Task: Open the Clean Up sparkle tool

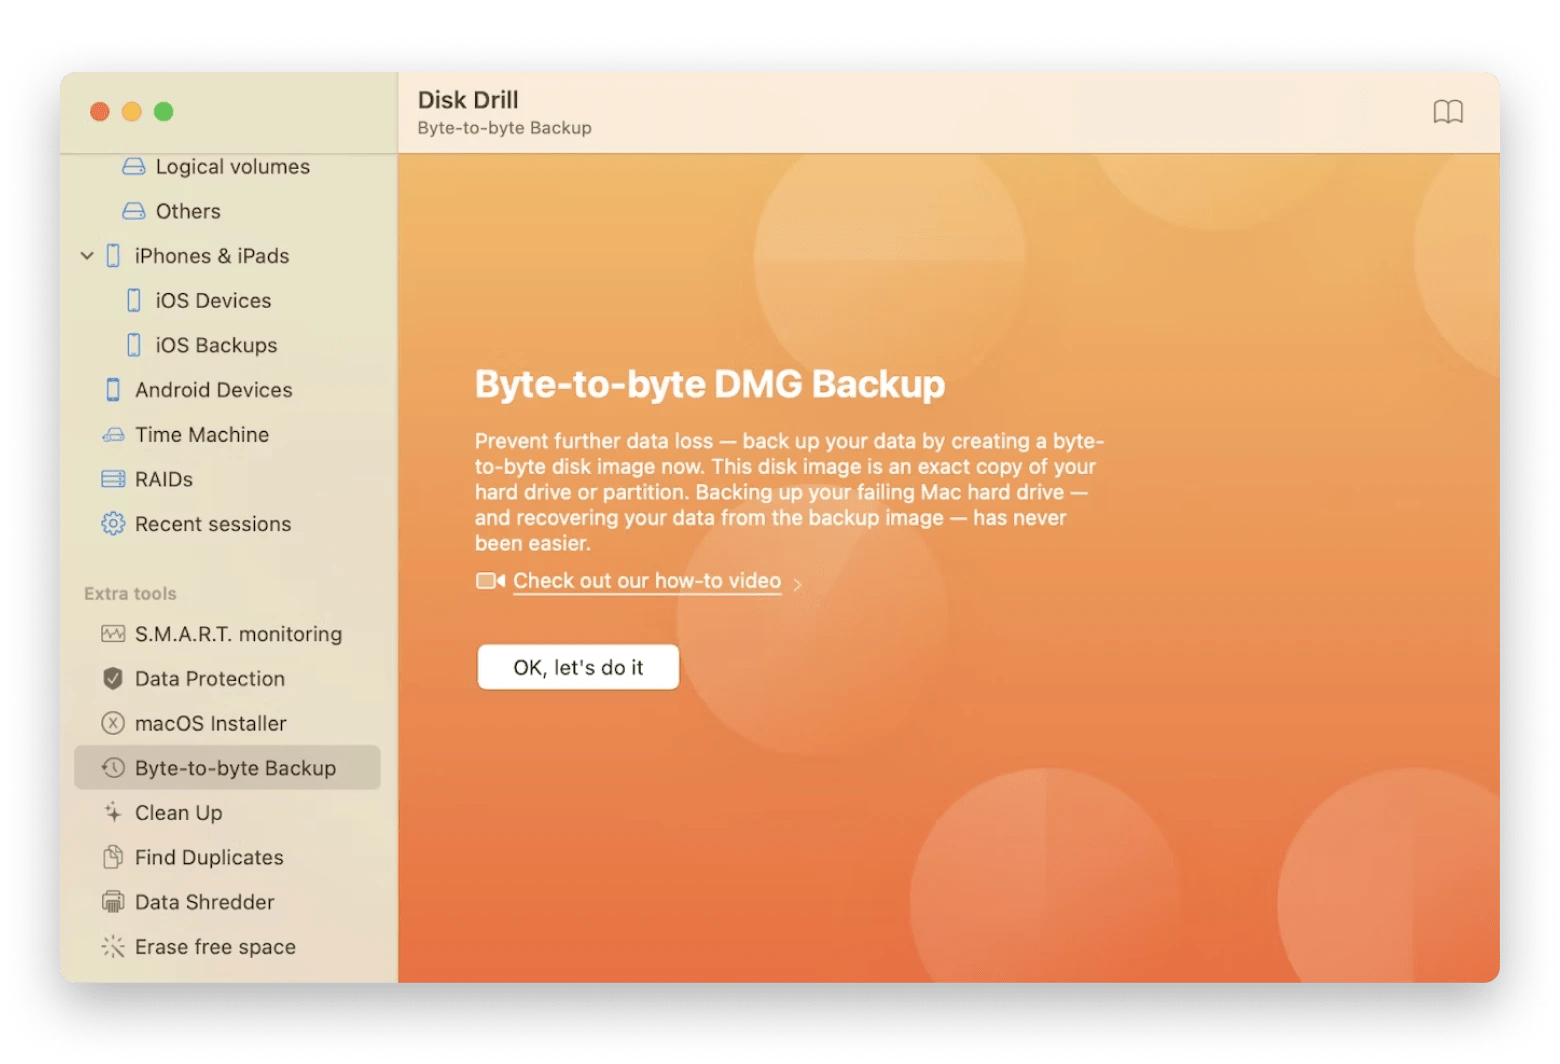Action: [x=112, y=812]
